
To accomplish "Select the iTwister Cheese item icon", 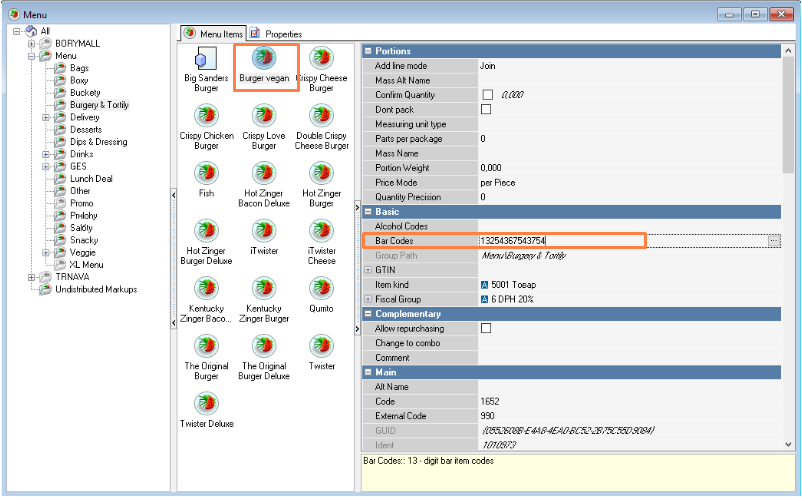I will [x=321, y=231].
